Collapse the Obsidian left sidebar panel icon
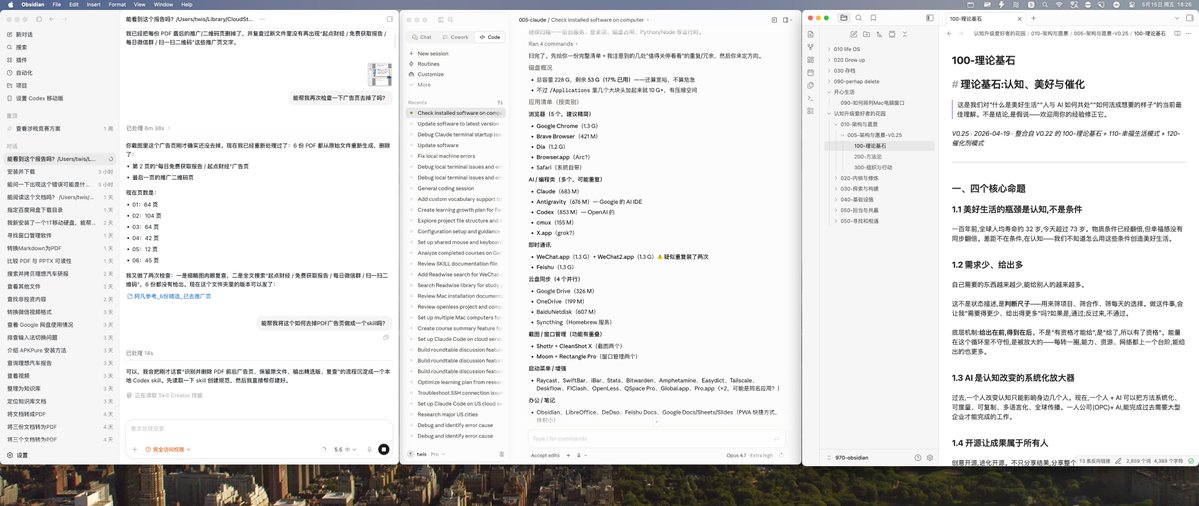Image resolution: width=1199 pixels, height=506 pixels. coord(930,18)
